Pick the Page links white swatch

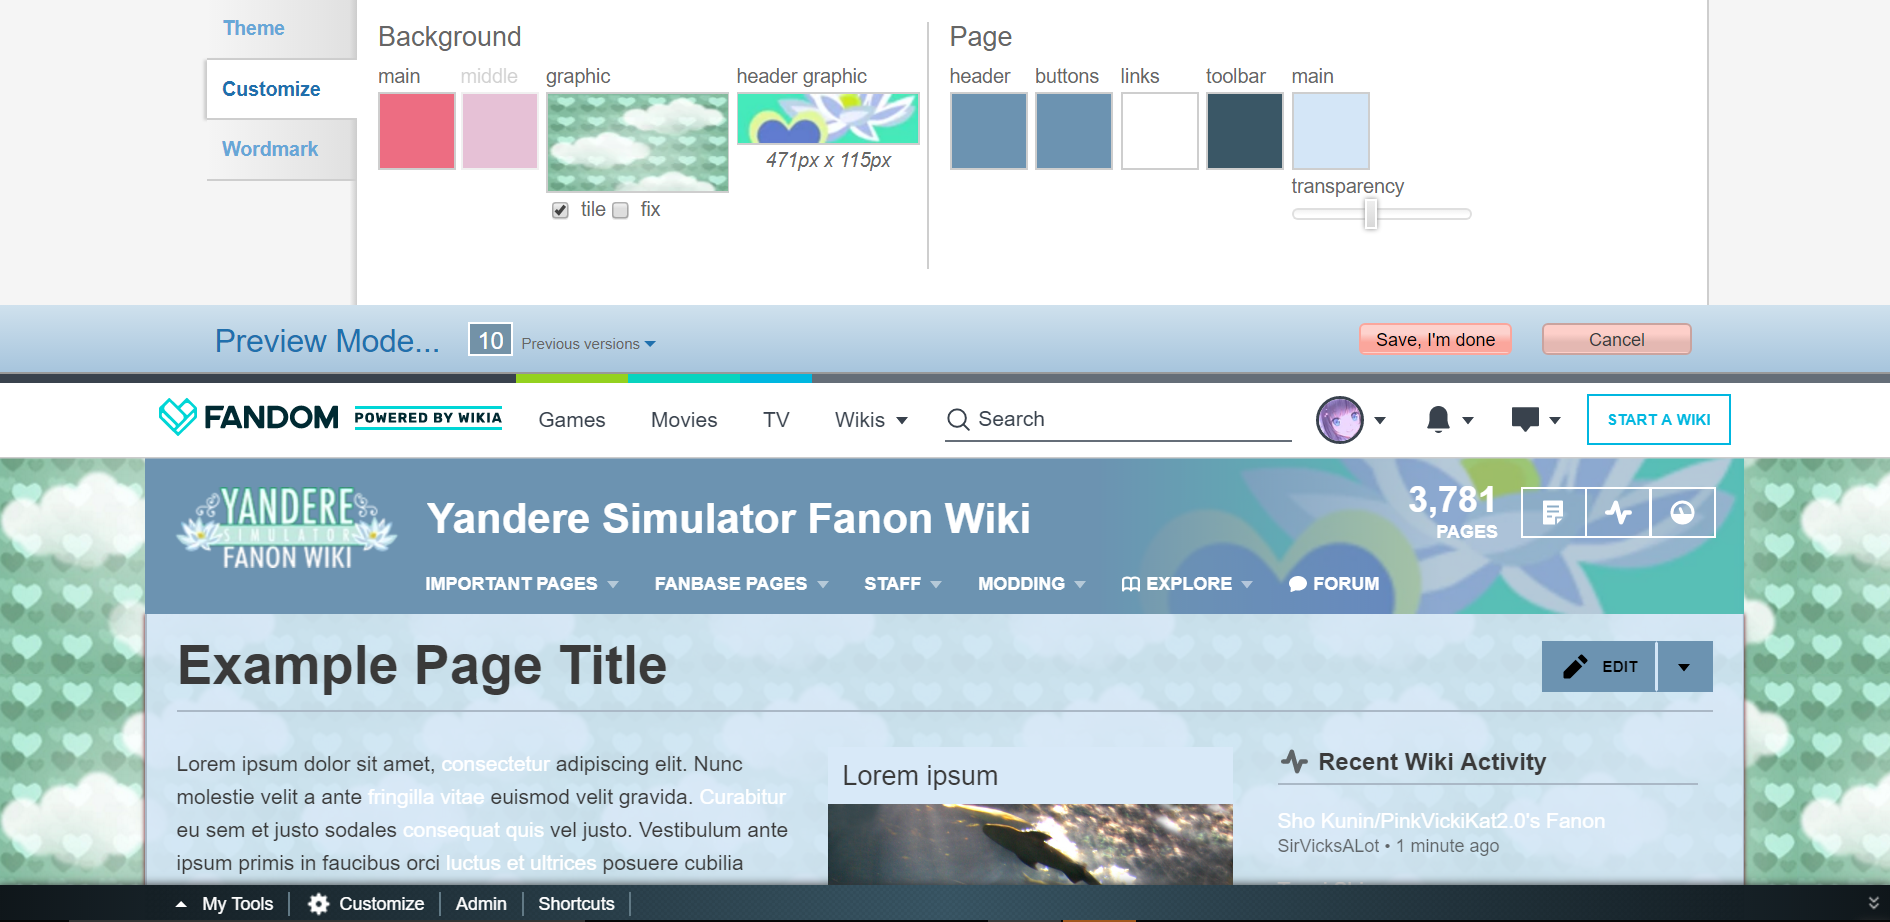coord(1160,131)
